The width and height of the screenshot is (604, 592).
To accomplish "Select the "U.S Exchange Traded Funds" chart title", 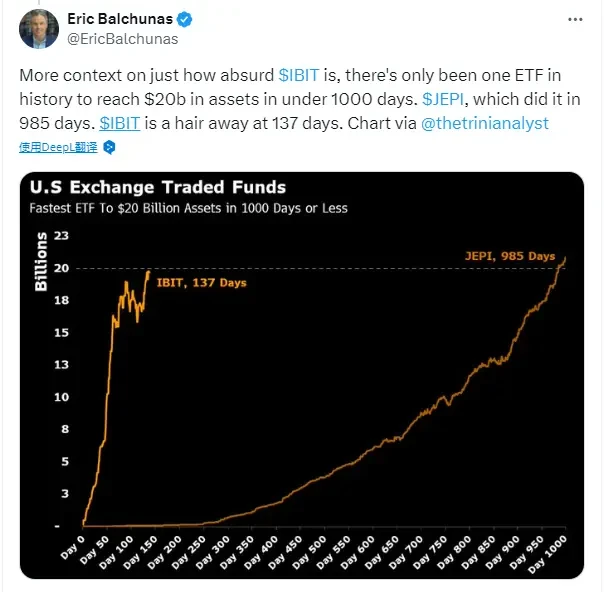I will click(157, 187).
